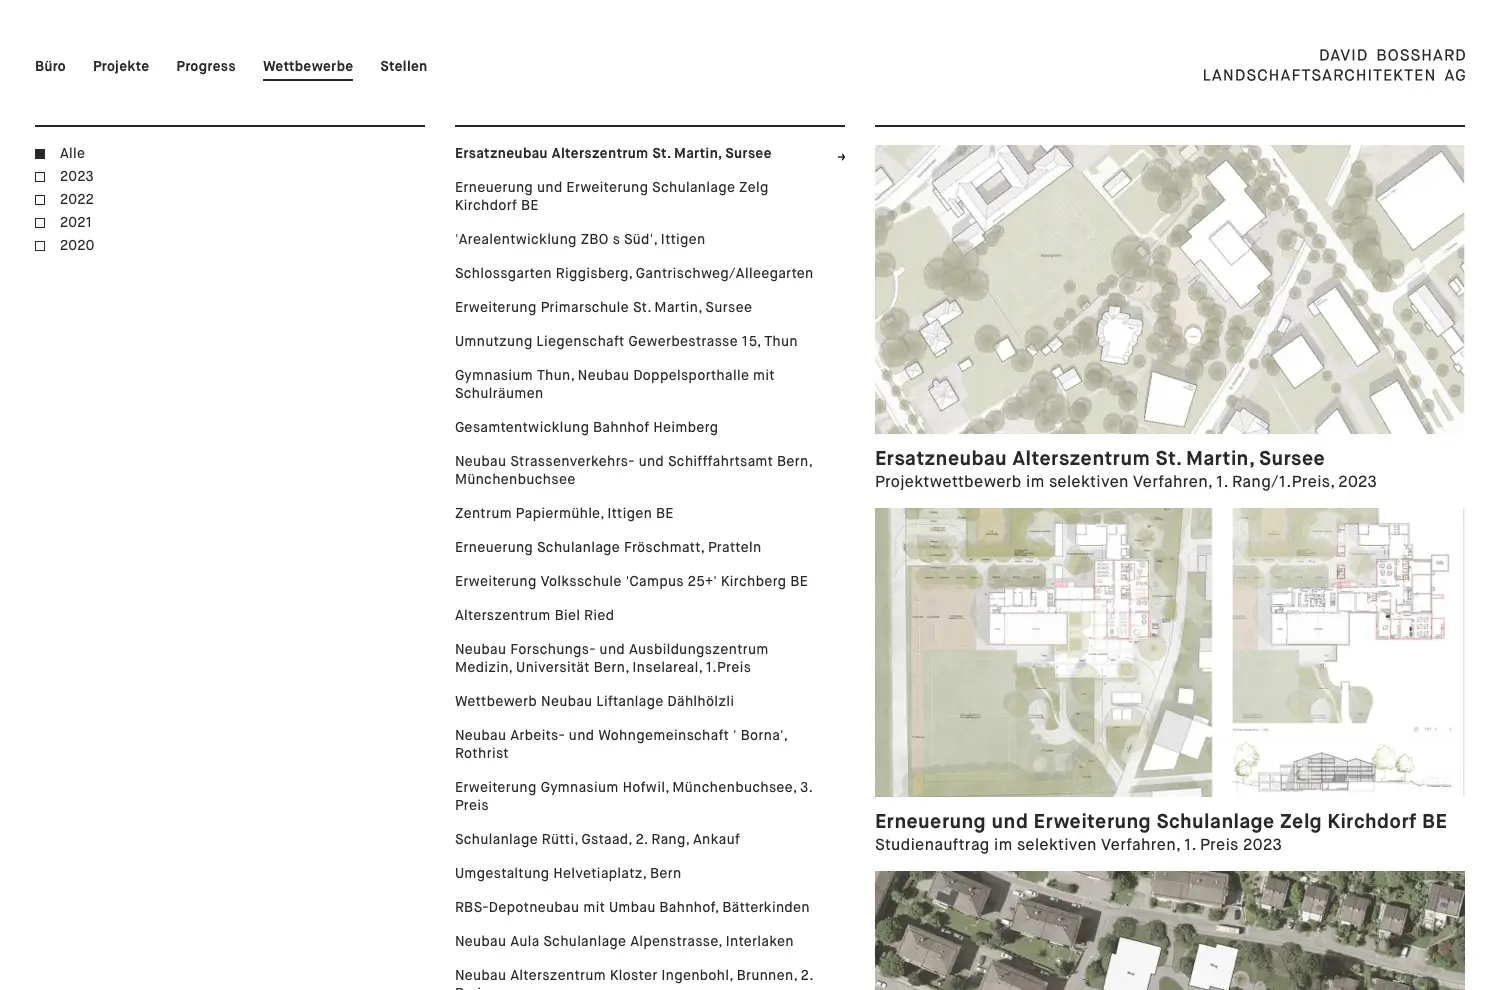The height and width of the screenshot is (990, 1500).
Task: Select the Alle filter checkbox
Action: point(40,154)
